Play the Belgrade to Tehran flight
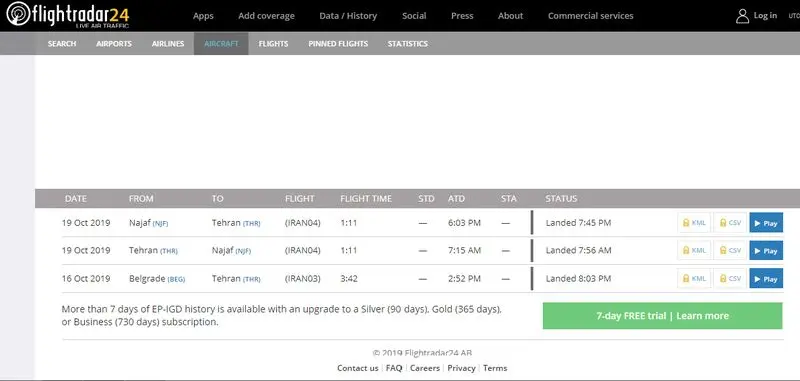Viewport: 800px width, 381px height. (x=766, y=278)
